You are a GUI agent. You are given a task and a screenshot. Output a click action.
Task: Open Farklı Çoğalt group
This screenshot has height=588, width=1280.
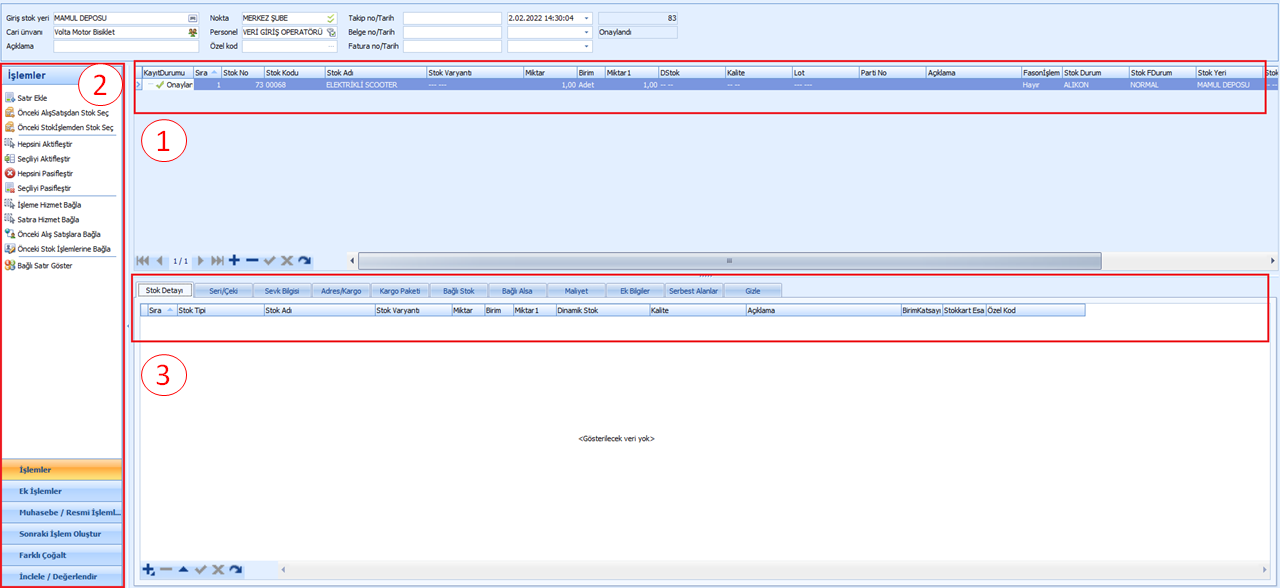click(63, 555)
